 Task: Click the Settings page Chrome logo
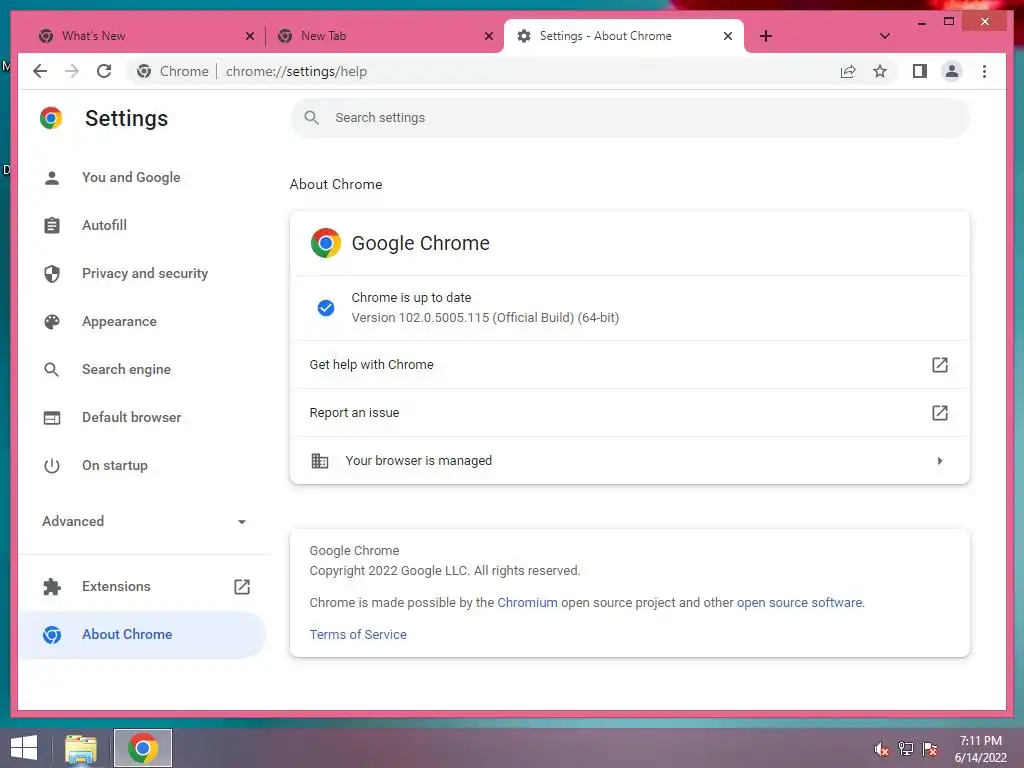point(51,118)
